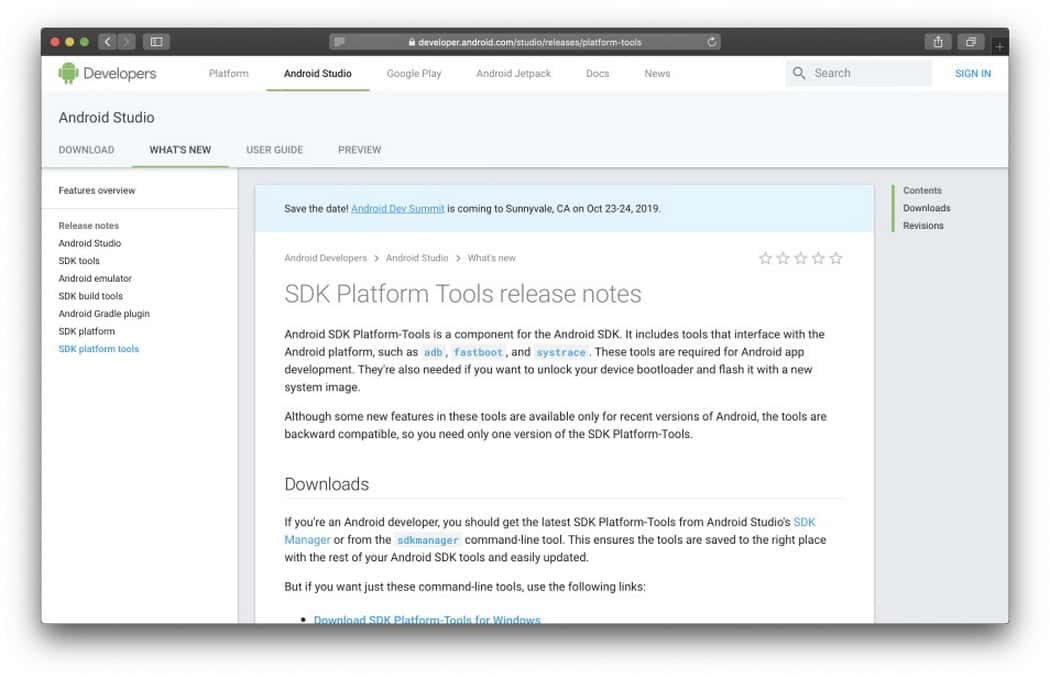Open the News nav item
The image size is (1050, 678).
[x=657, y=73]
